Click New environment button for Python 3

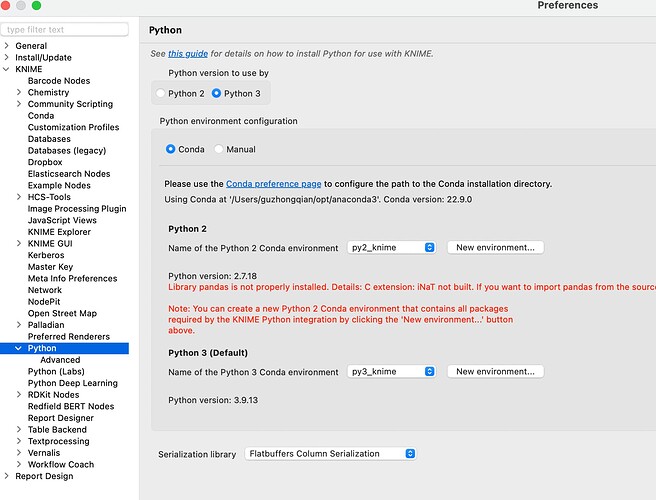click(x=495, y=371)
